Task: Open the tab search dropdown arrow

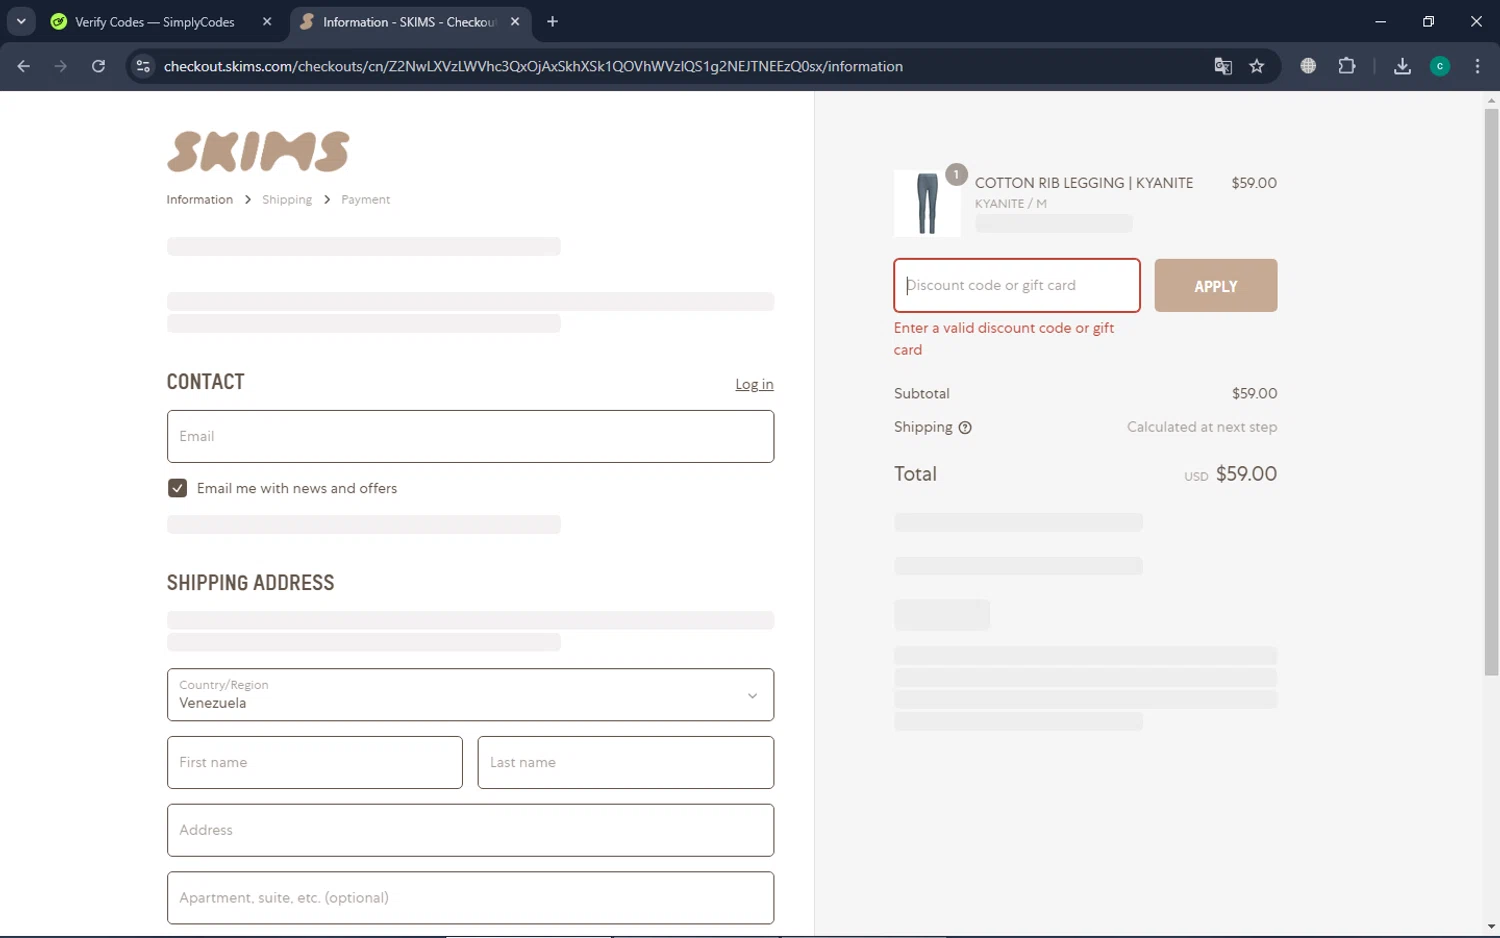Action: point(20,21)
